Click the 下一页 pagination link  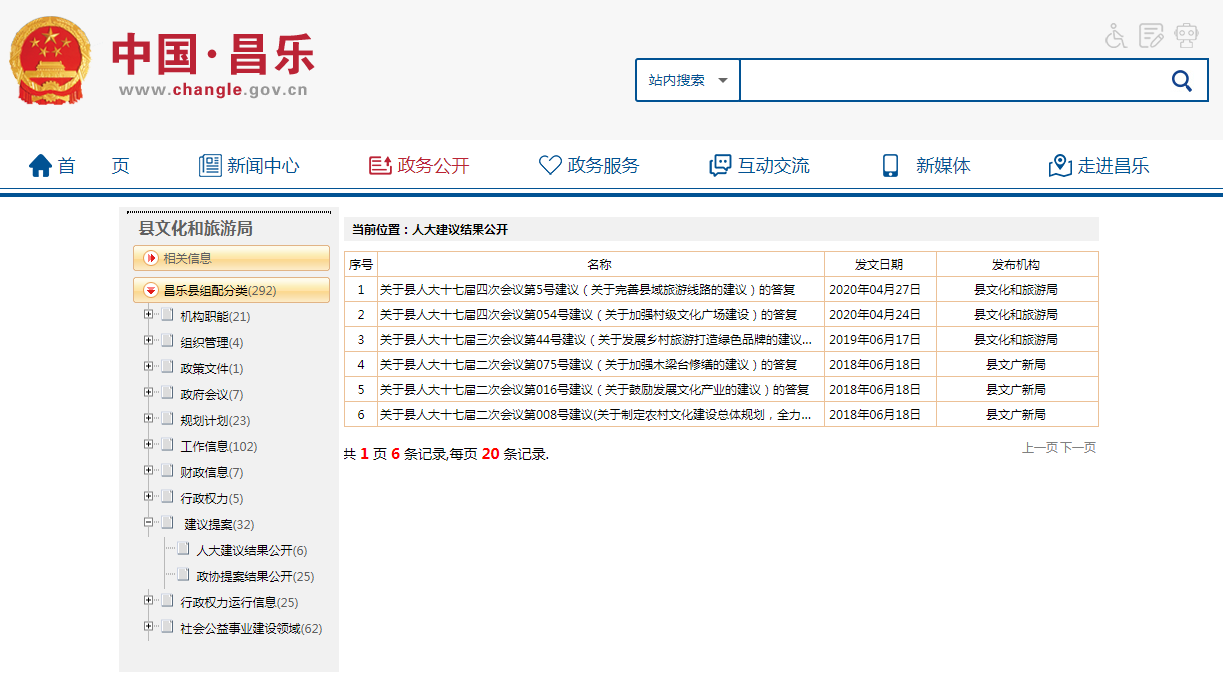coord(1078,448)
